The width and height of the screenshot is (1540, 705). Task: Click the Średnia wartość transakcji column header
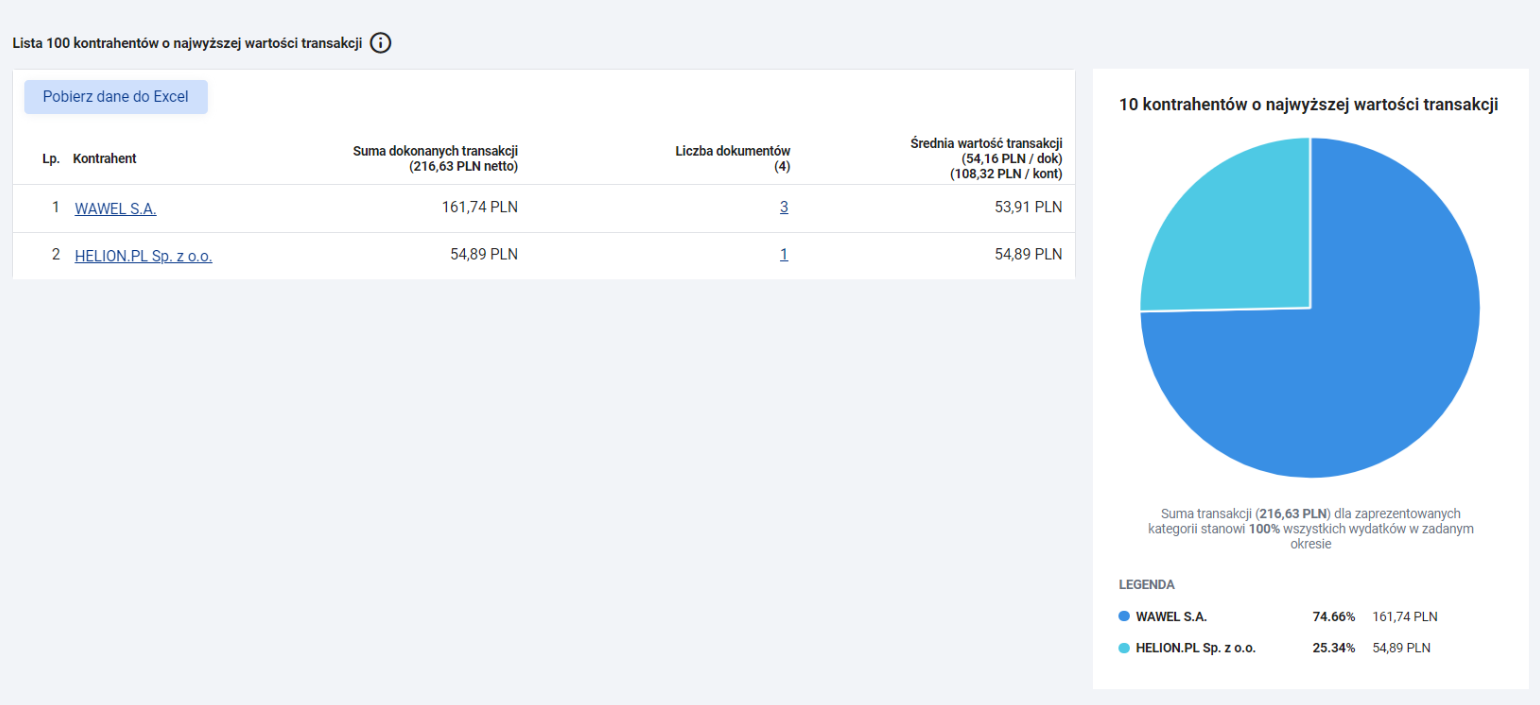pos(986,158)
